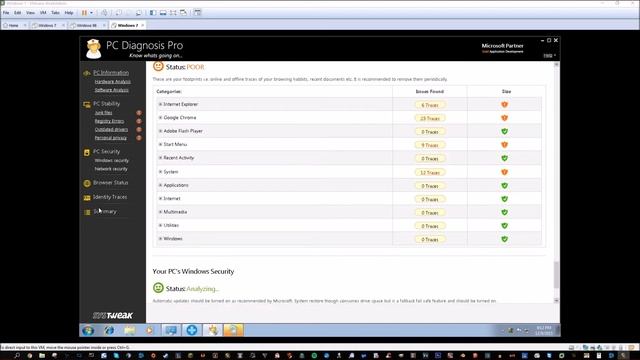Click orange warning shield in Start Menu row
The image size is (640, 360).
504,145
